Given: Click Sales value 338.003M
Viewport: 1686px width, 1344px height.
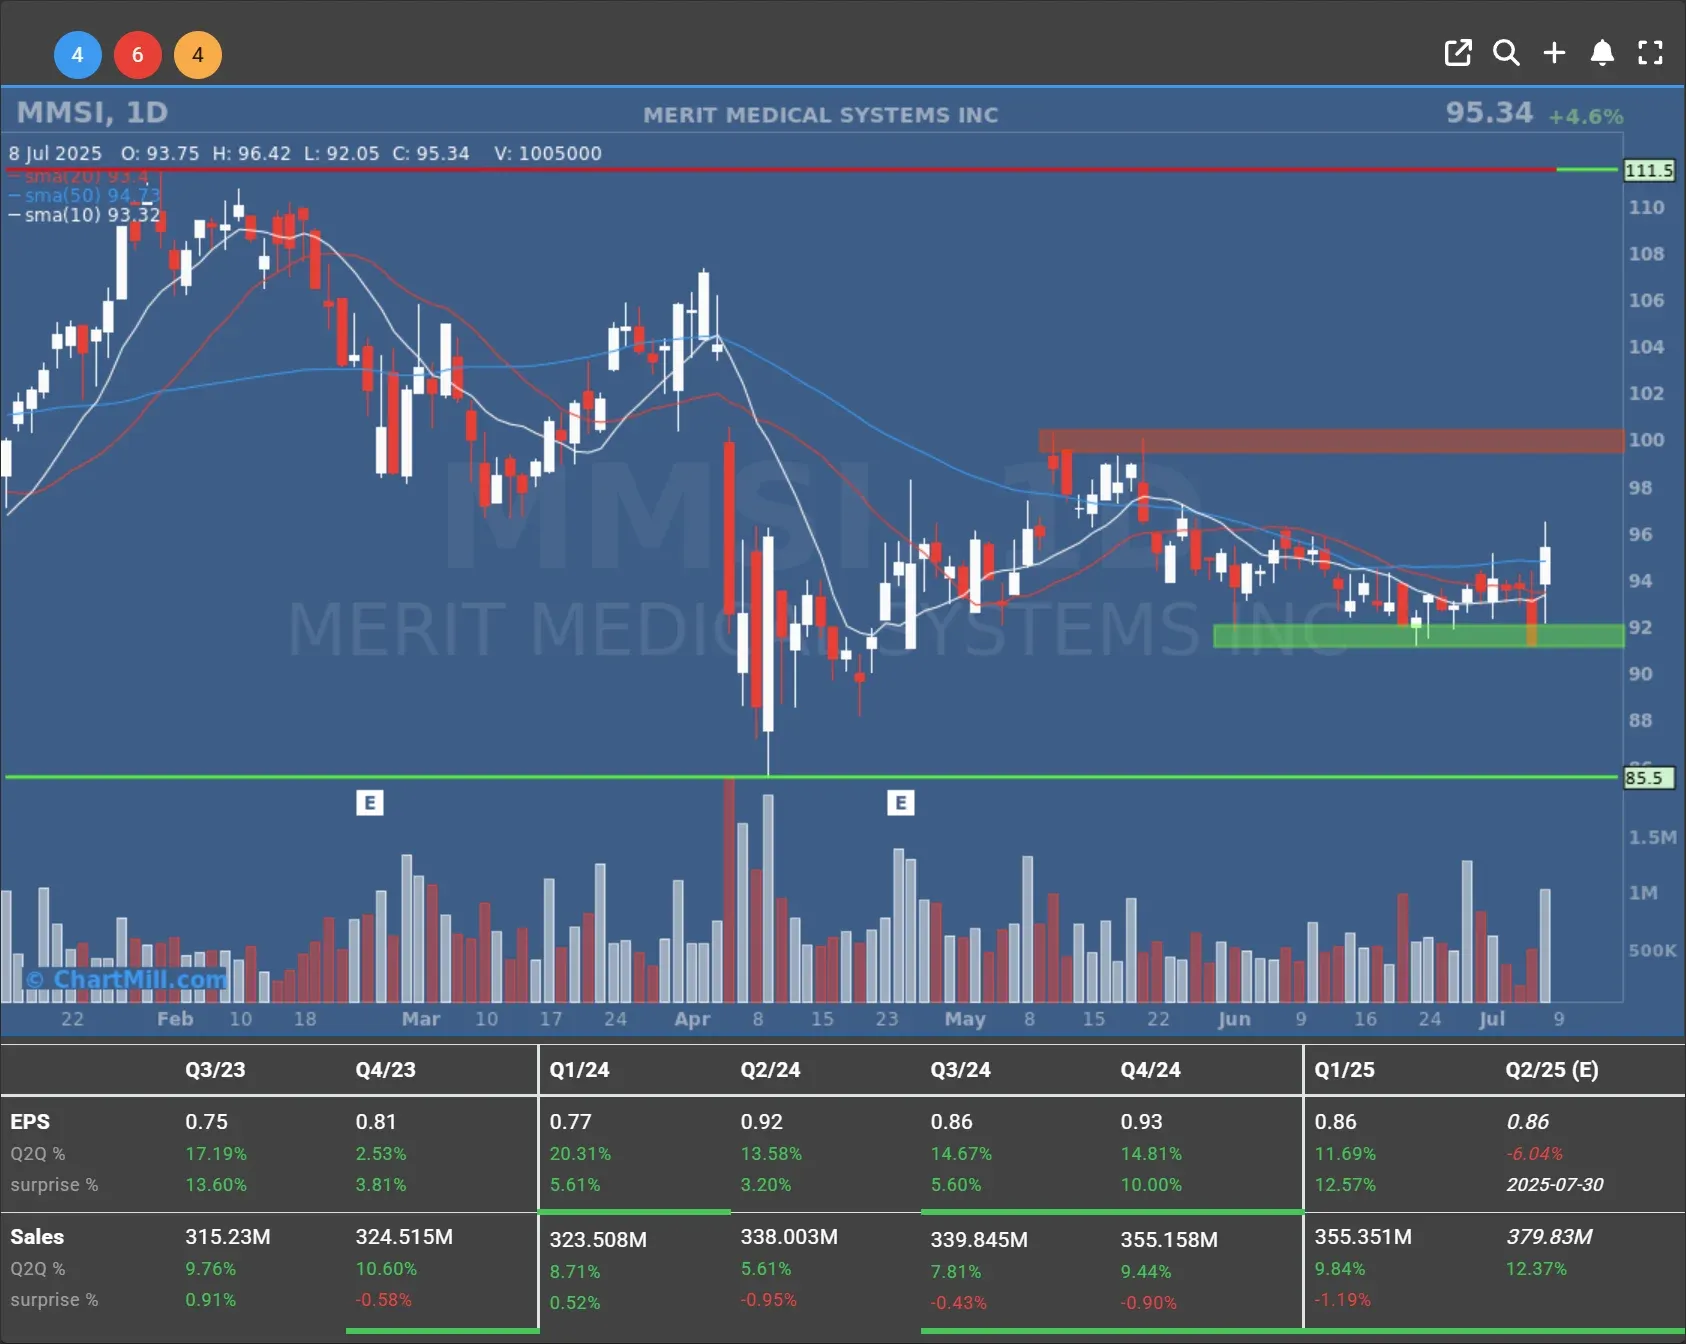Looking at the screenshot, I should click(789, 1236).
